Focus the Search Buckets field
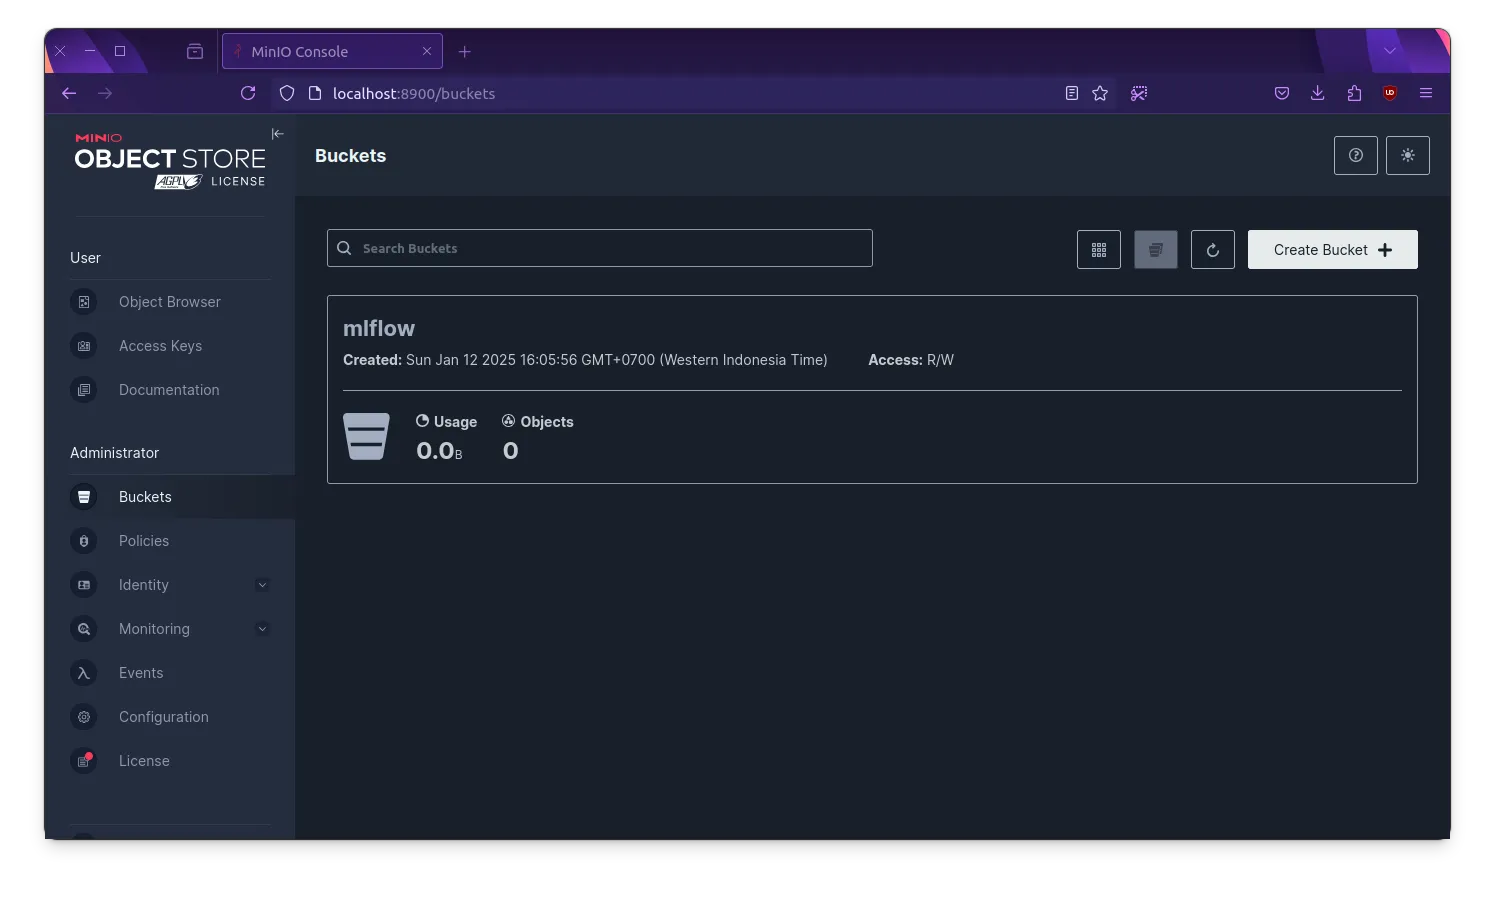The width and height of the screenshot is (1495, 900). 600,248
